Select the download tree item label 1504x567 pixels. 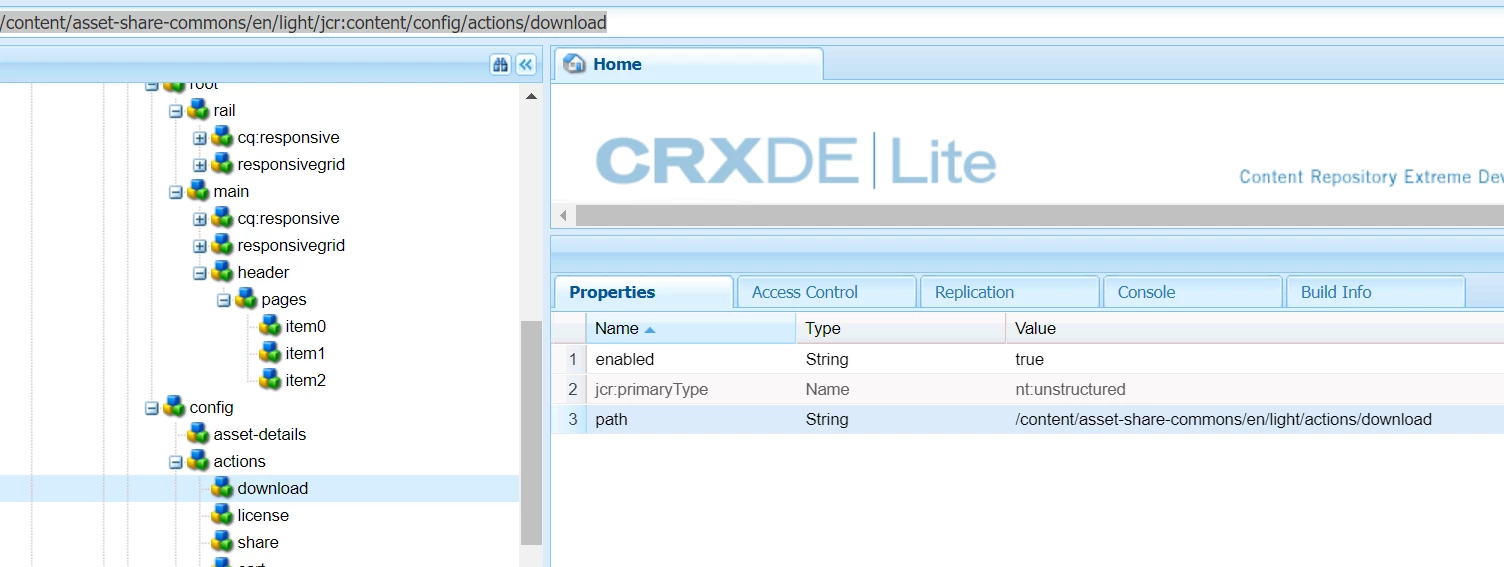click(273, 488)
